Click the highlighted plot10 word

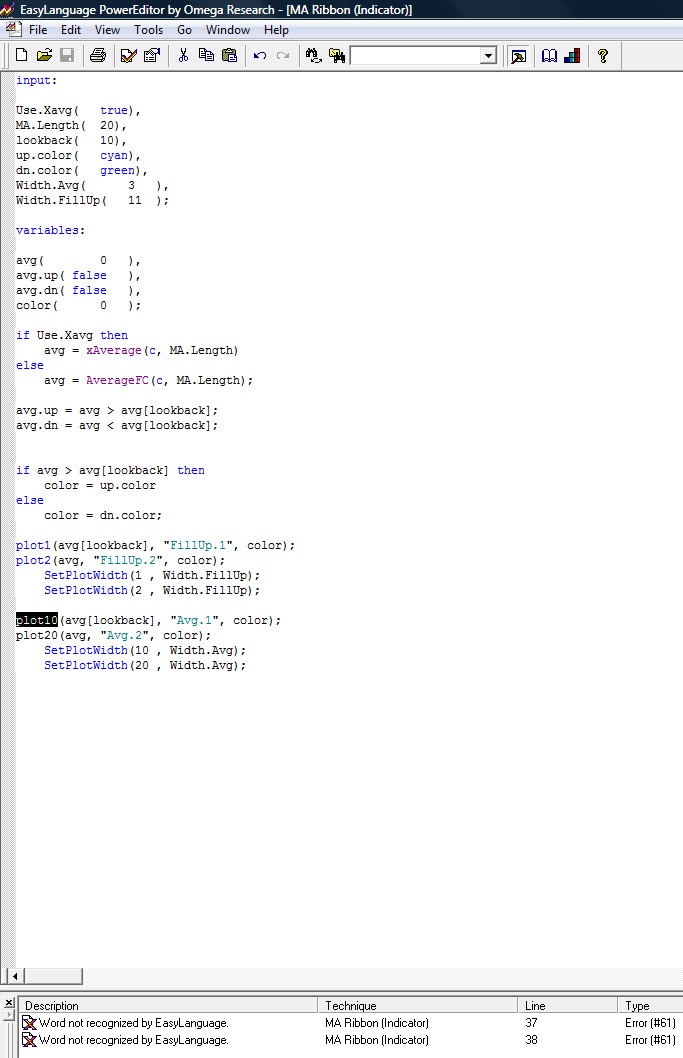(37, 620)
